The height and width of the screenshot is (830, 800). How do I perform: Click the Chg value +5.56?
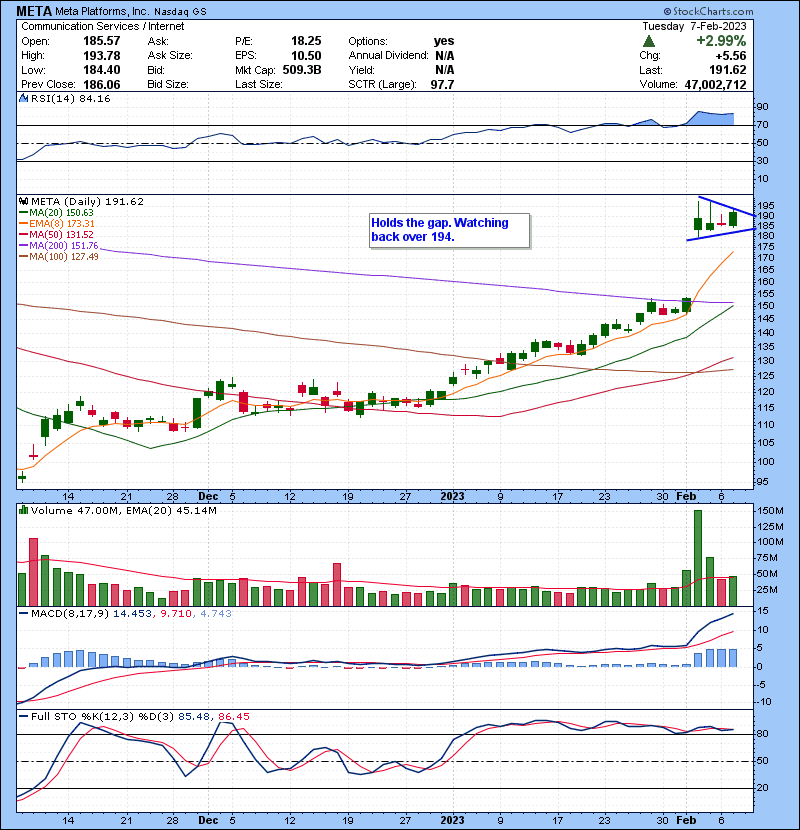(x=731, y=56)
